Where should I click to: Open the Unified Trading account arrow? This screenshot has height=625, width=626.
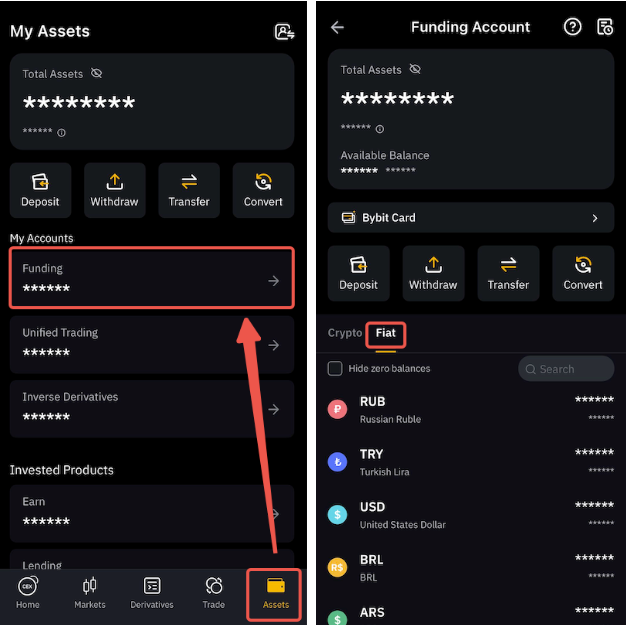(273, 345)
